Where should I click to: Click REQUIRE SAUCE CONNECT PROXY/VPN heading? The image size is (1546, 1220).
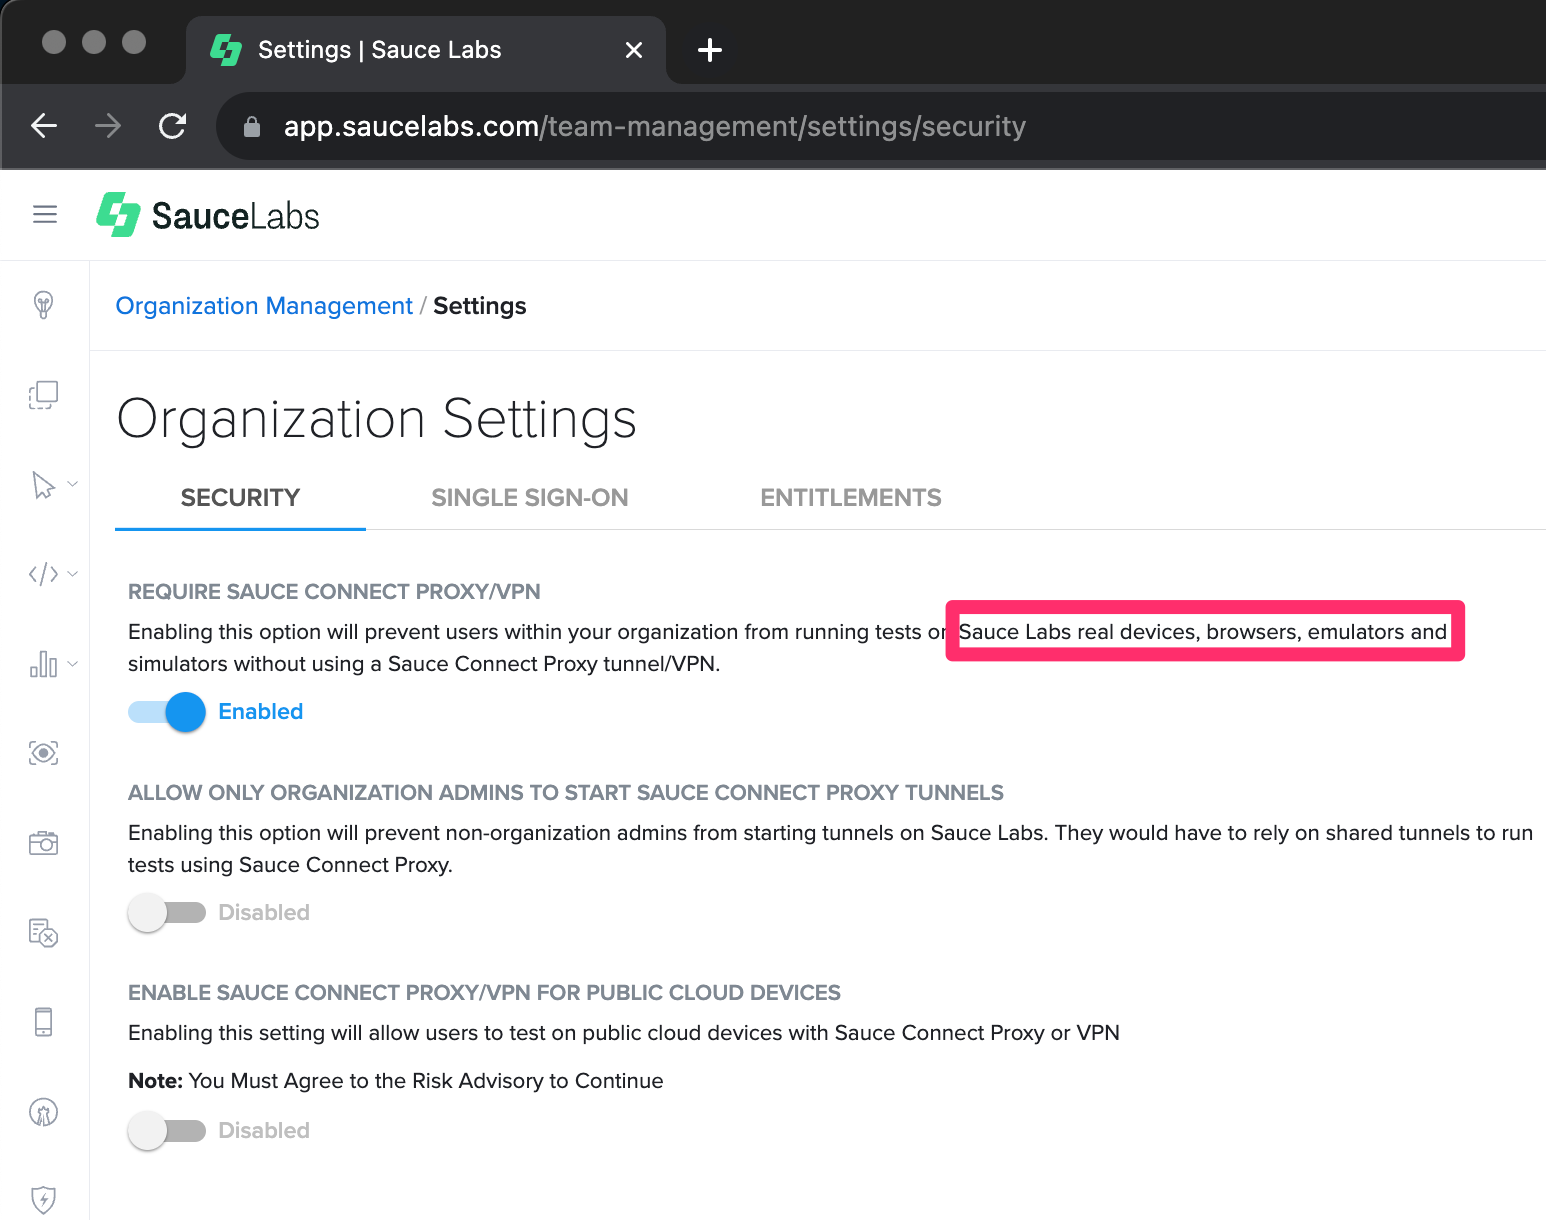(334, 592)
